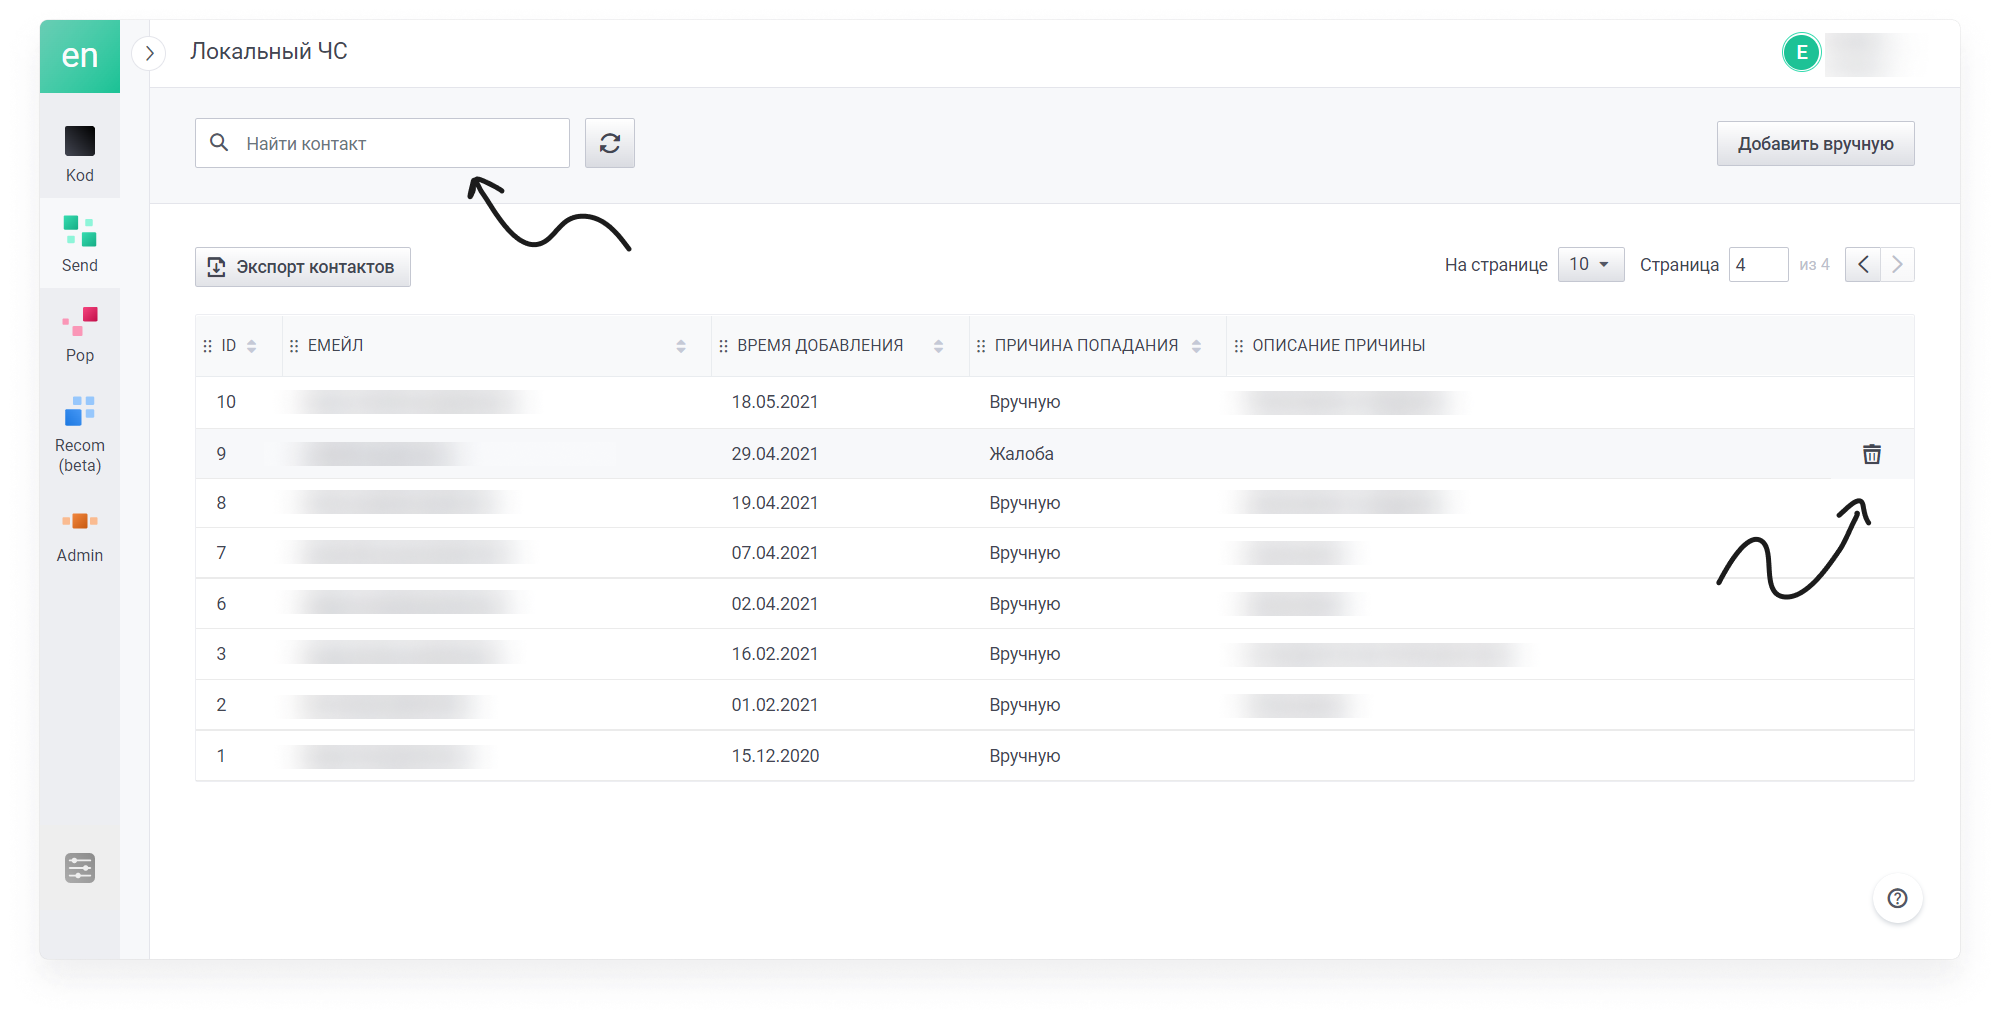Select date cell '29.04.2021'
This screenshot has height=1019, width=2000.
point(775,454)
